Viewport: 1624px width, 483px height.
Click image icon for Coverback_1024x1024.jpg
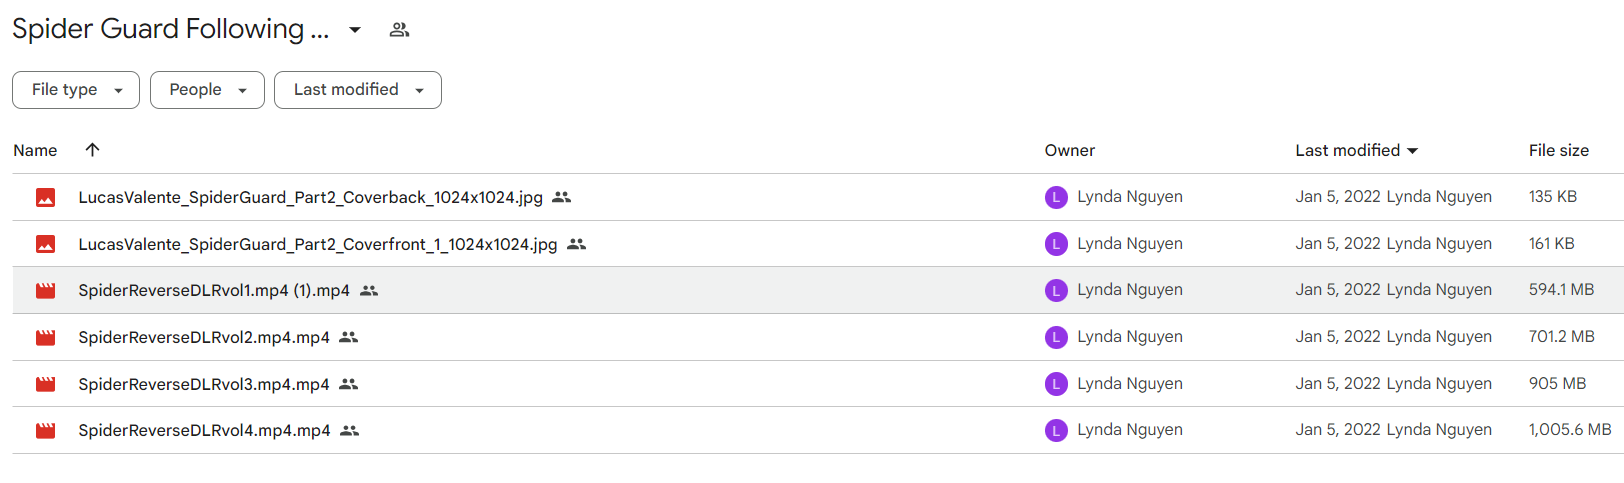click(x=46, y=198)
